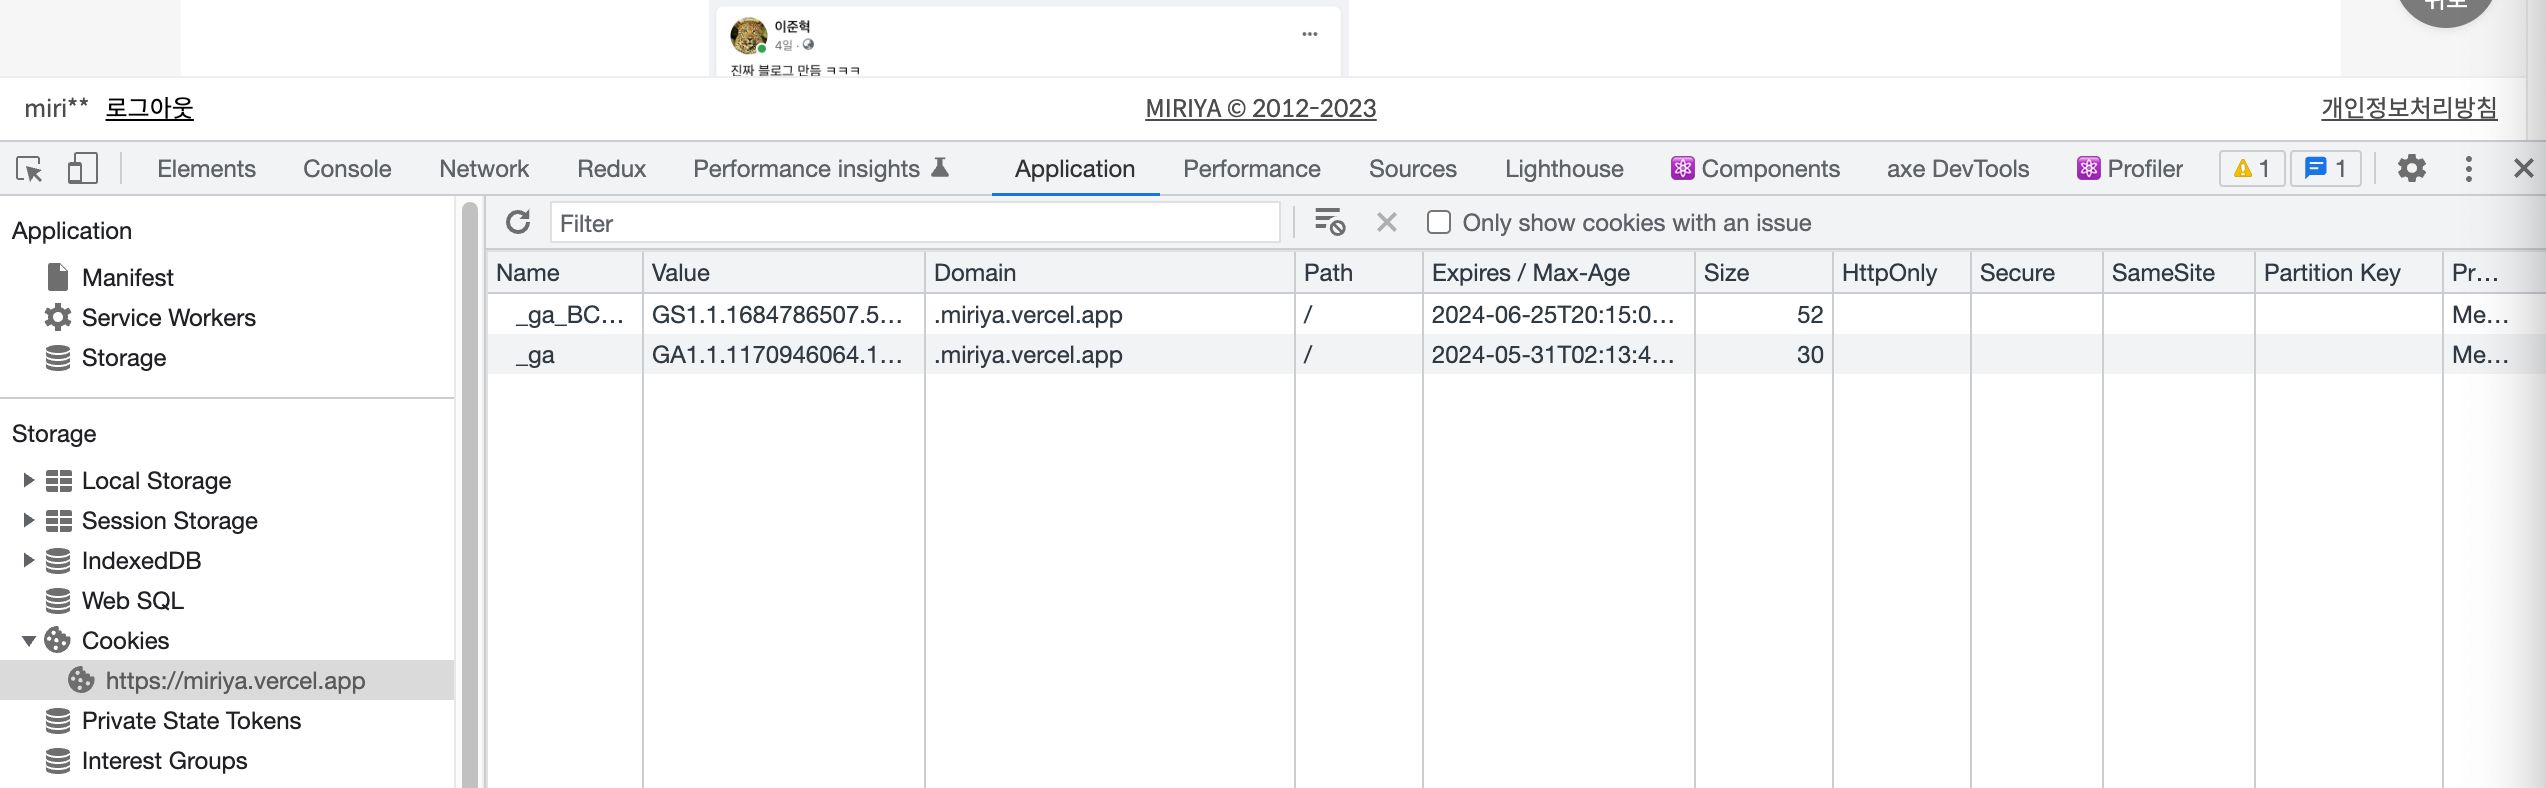The image size is (2546, 788).
Task: Open the React Profiler tab
Action: coord(2130,168)
